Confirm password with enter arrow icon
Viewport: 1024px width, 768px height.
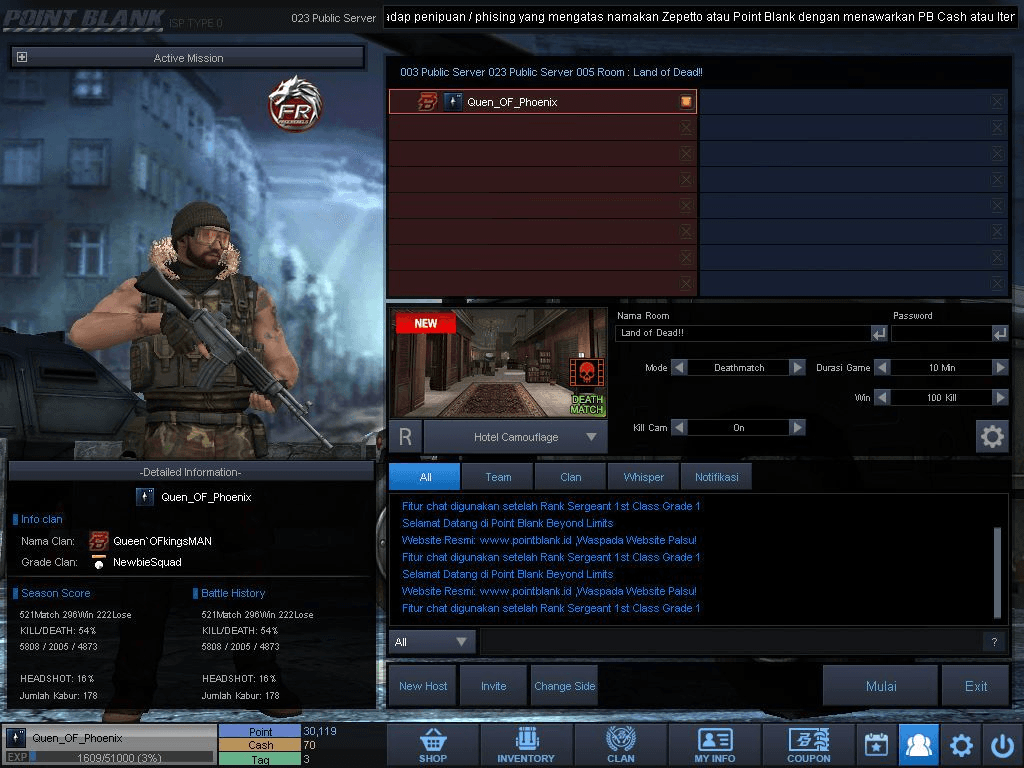(x=1000, y=333)
